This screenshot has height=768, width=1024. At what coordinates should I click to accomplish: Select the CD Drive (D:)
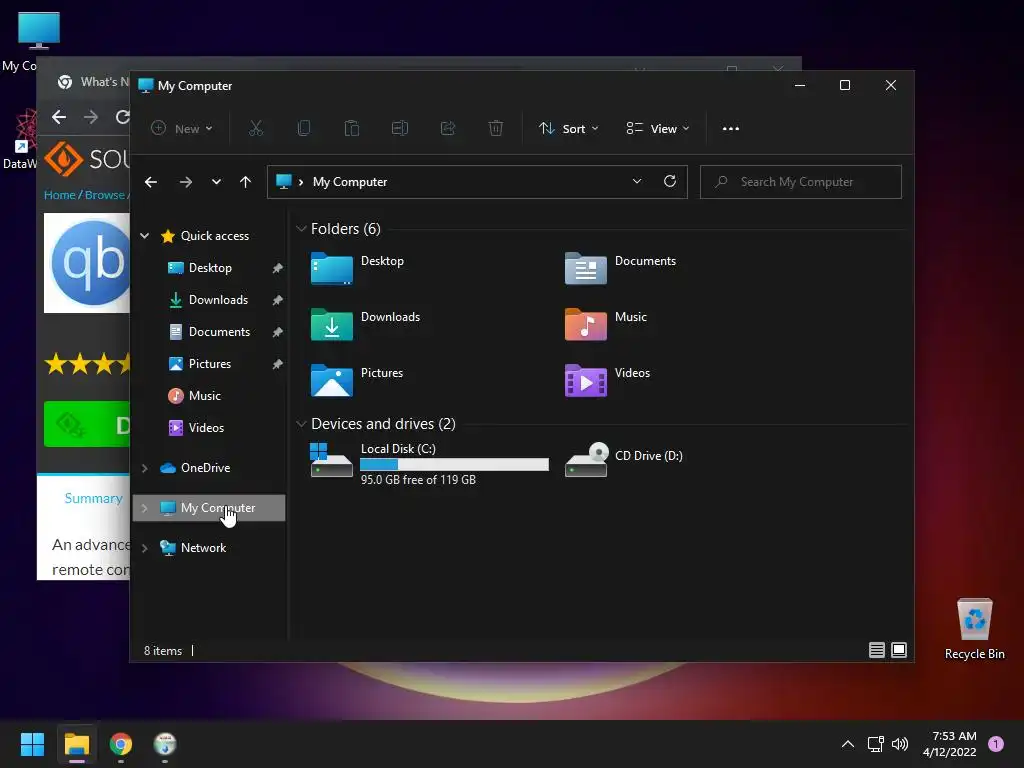click(x=624, y=460)
